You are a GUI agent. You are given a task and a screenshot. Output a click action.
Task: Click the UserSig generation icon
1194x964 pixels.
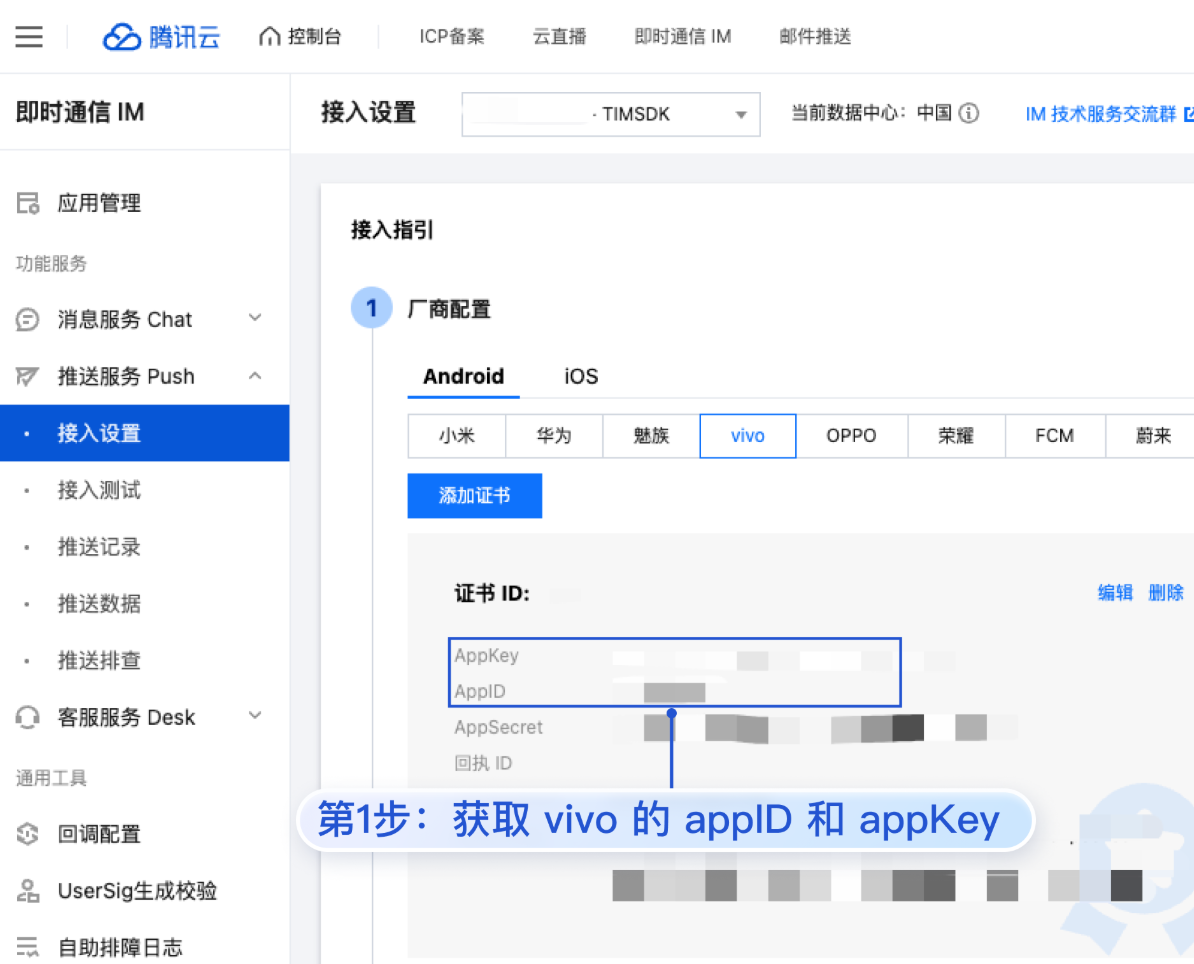pyautogui.click(x=28, y=891)
